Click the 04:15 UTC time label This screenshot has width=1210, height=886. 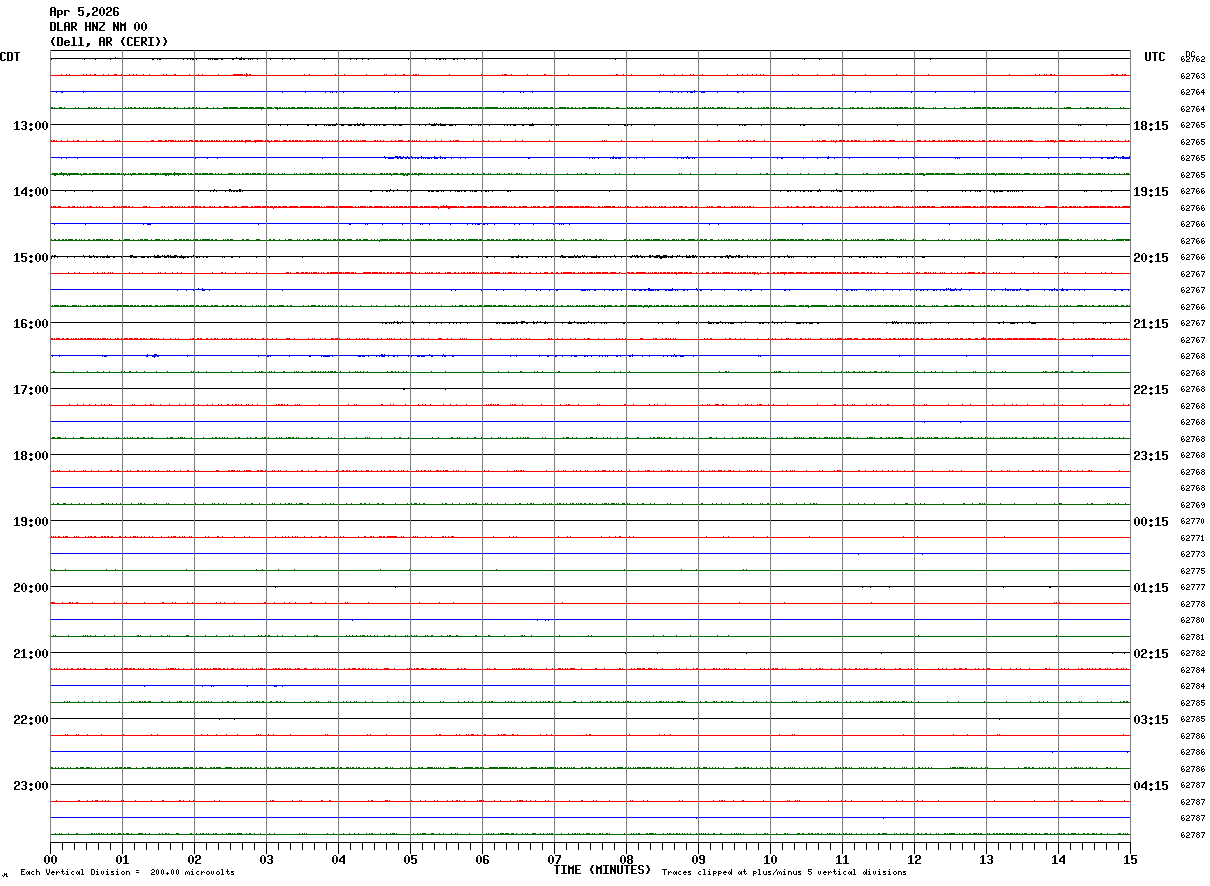click(1150, 786)
